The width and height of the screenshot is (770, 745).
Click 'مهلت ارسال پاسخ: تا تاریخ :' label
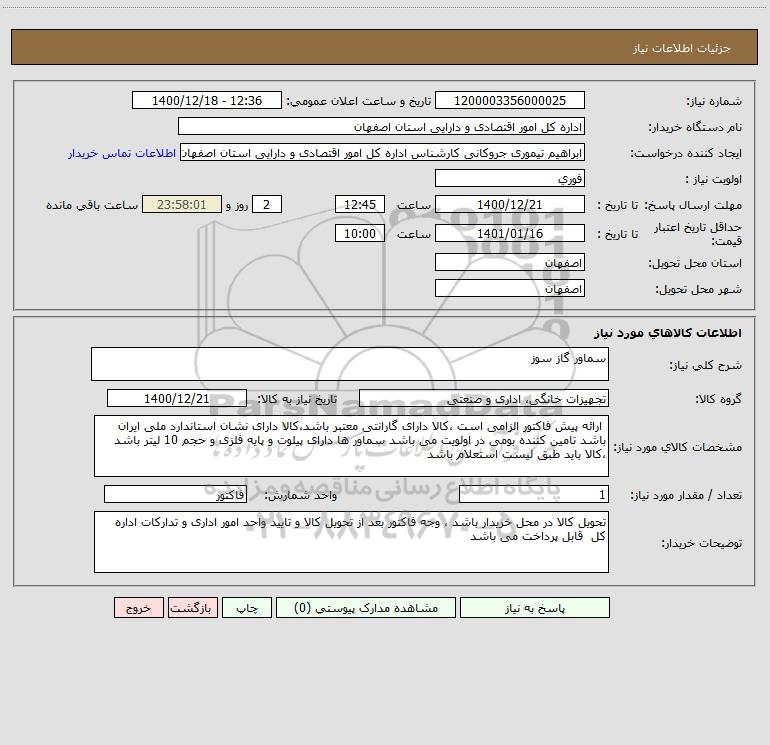(669, 205)
